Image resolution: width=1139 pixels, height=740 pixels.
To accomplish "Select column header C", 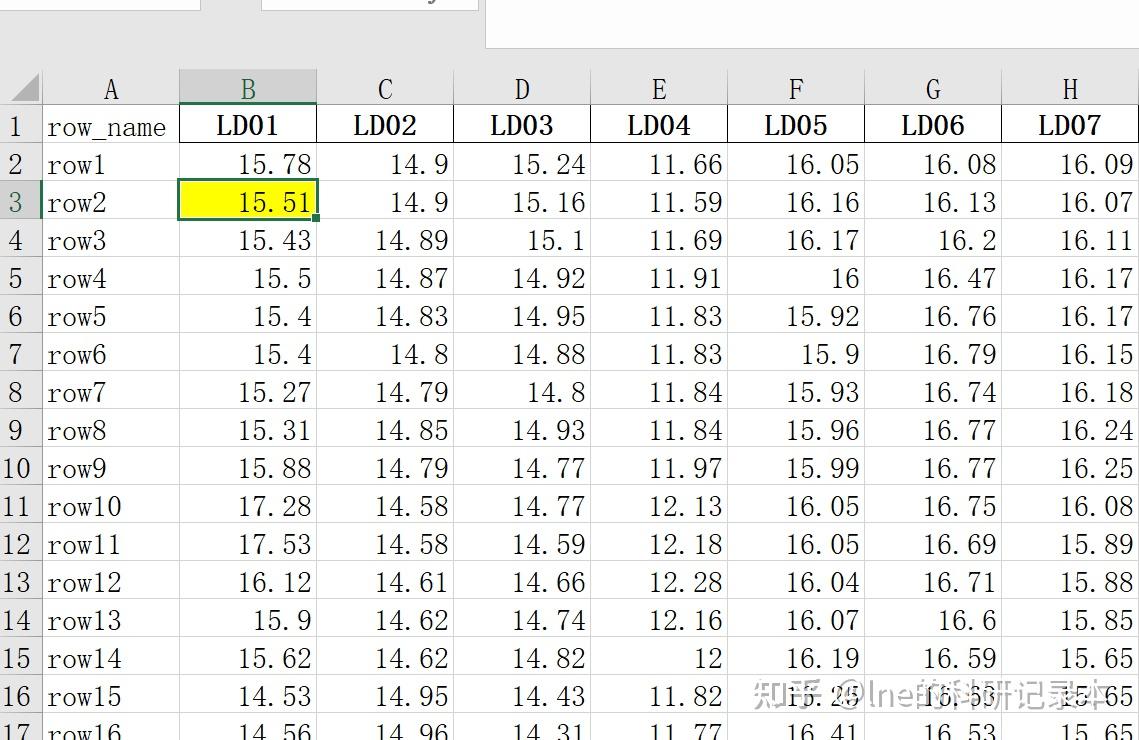I will point(384,88).
